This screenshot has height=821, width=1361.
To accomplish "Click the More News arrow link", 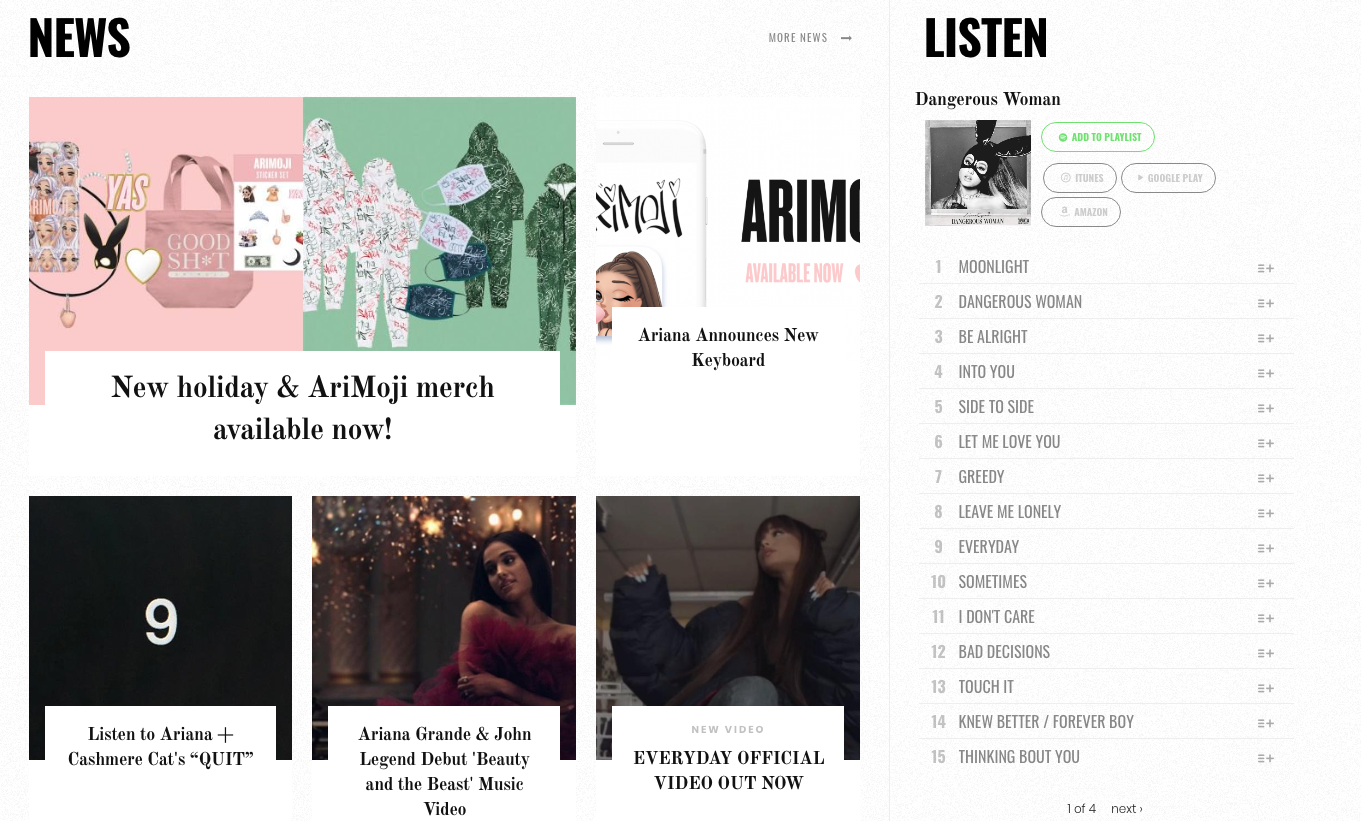I will click(810, 38).
